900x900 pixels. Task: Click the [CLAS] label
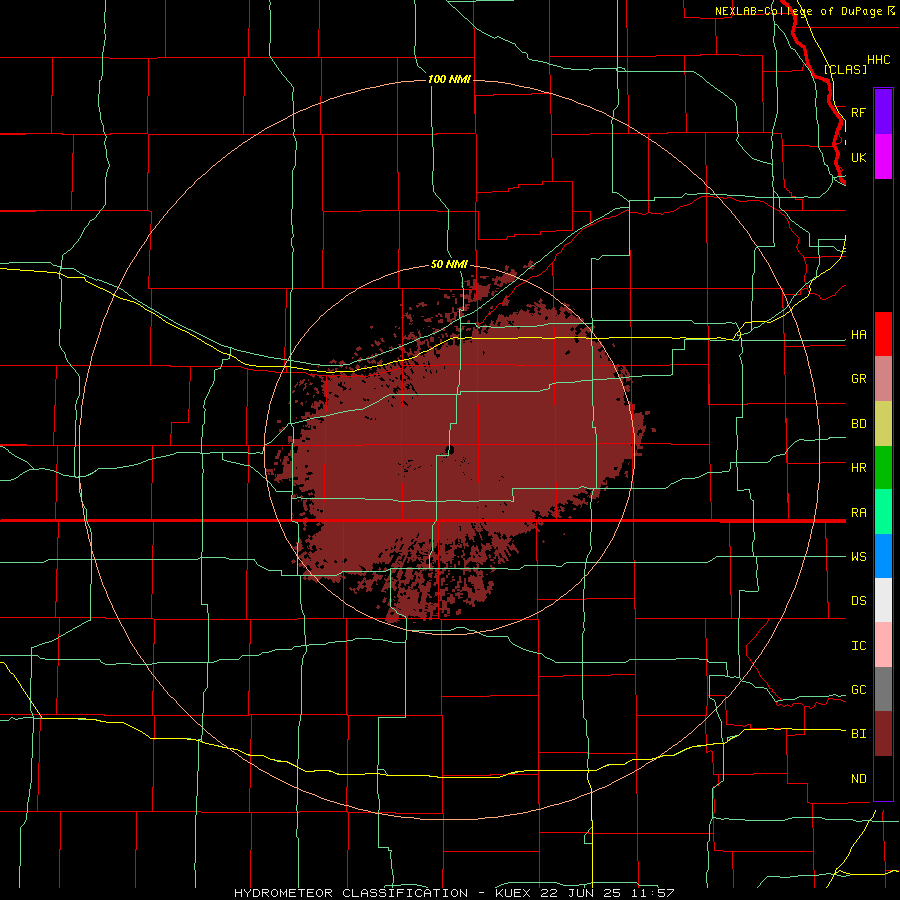click(845, 69)
